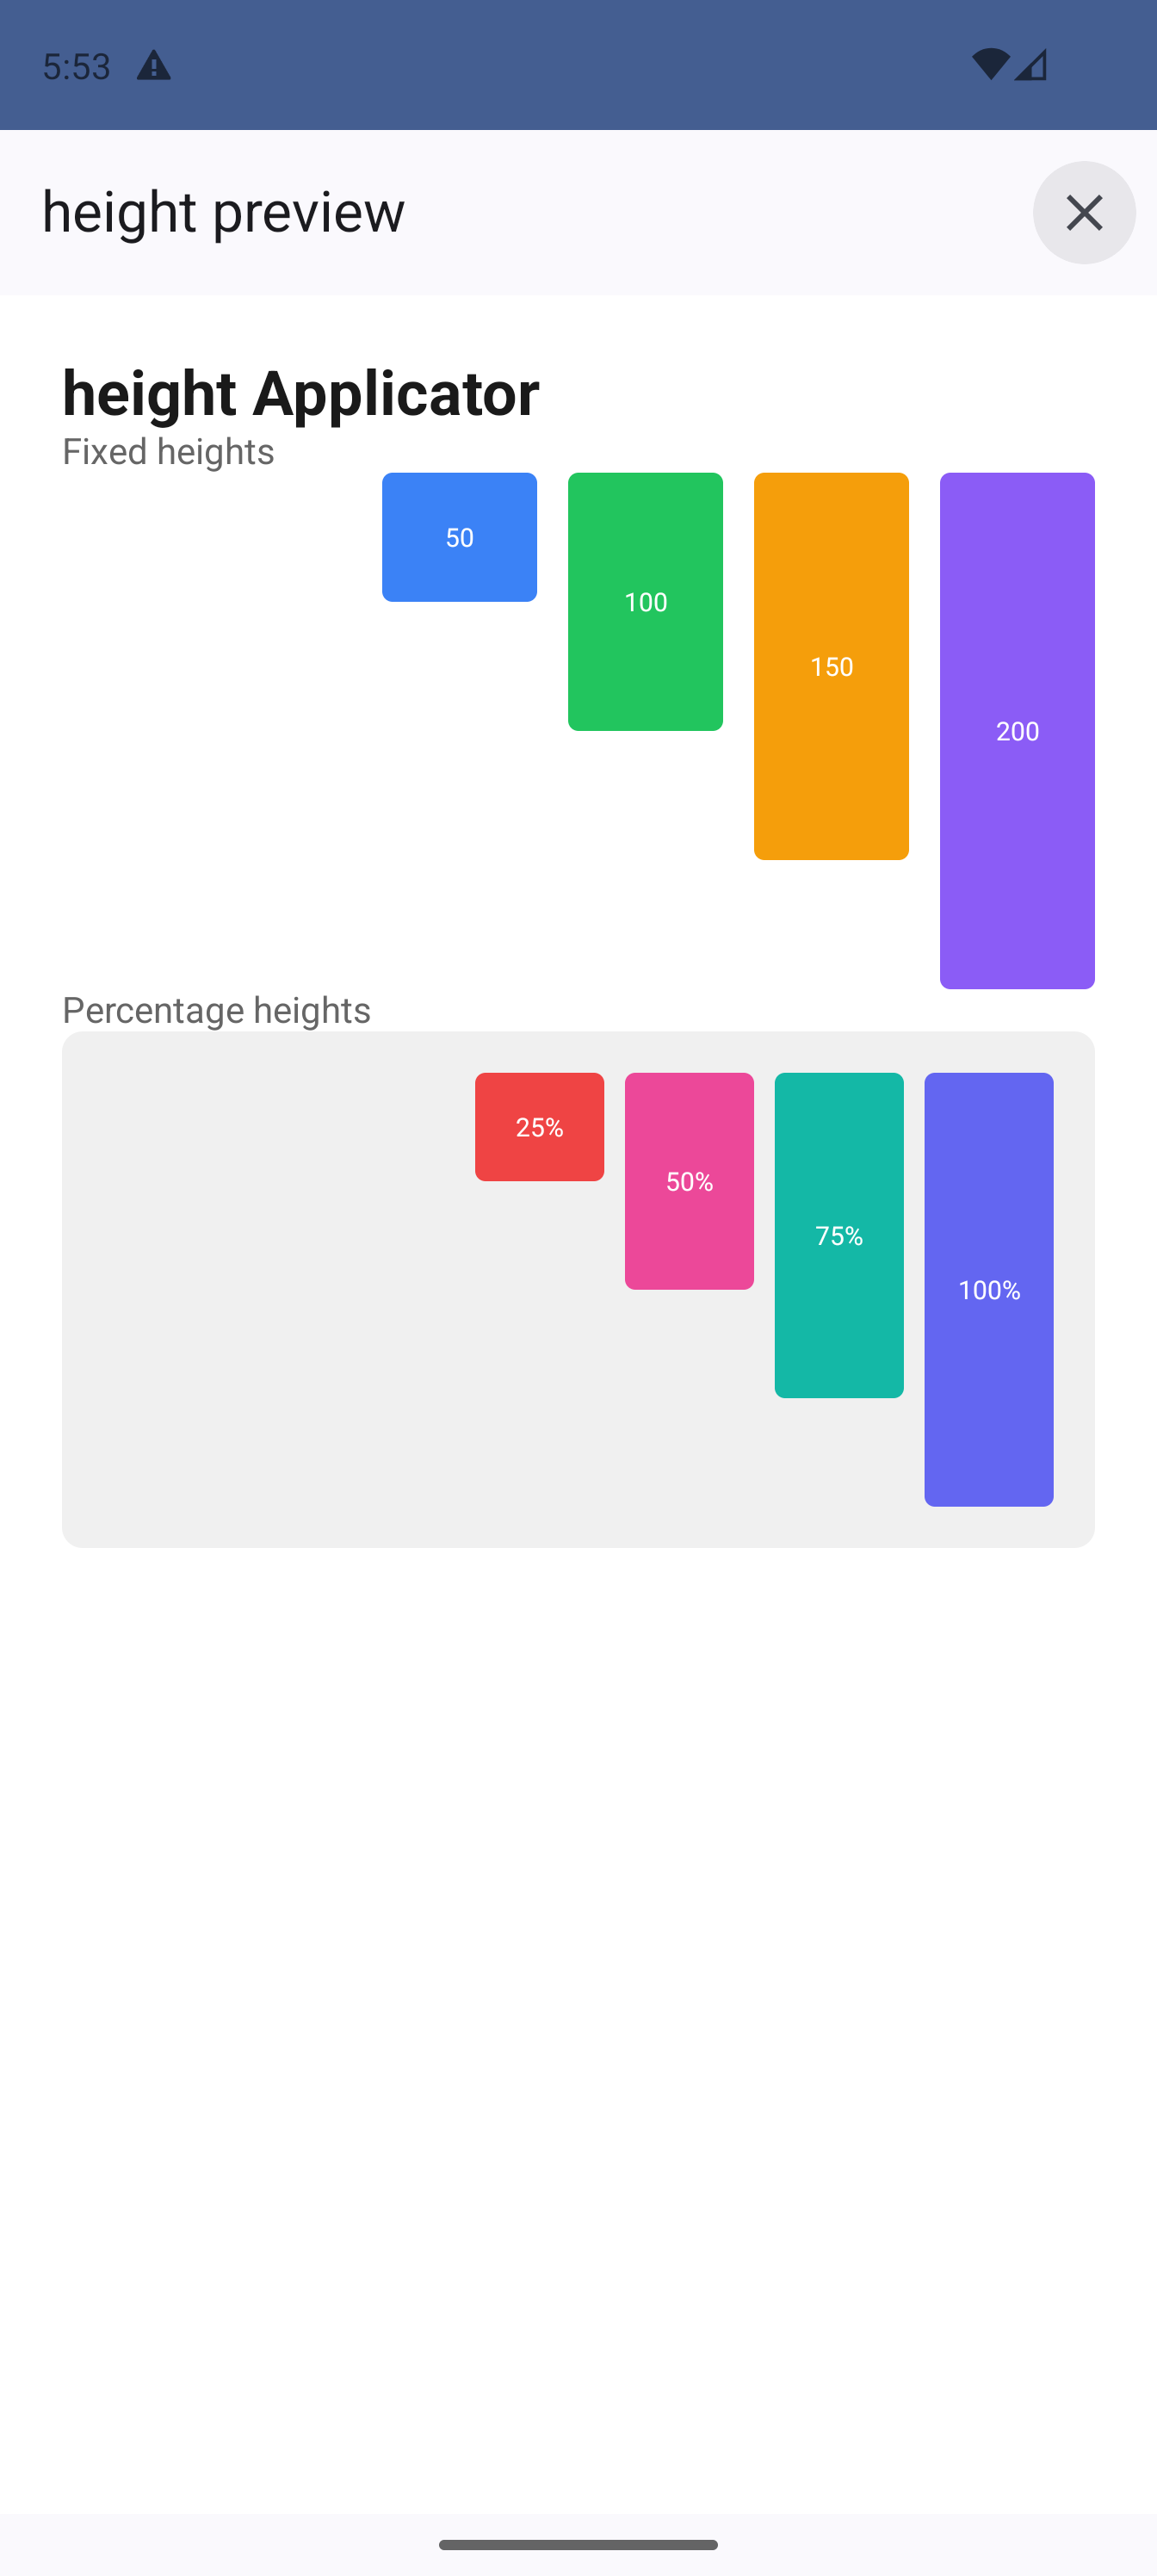Tap the cellular signal icon
The image size is (1157, 2576).
click(1032, 65)
